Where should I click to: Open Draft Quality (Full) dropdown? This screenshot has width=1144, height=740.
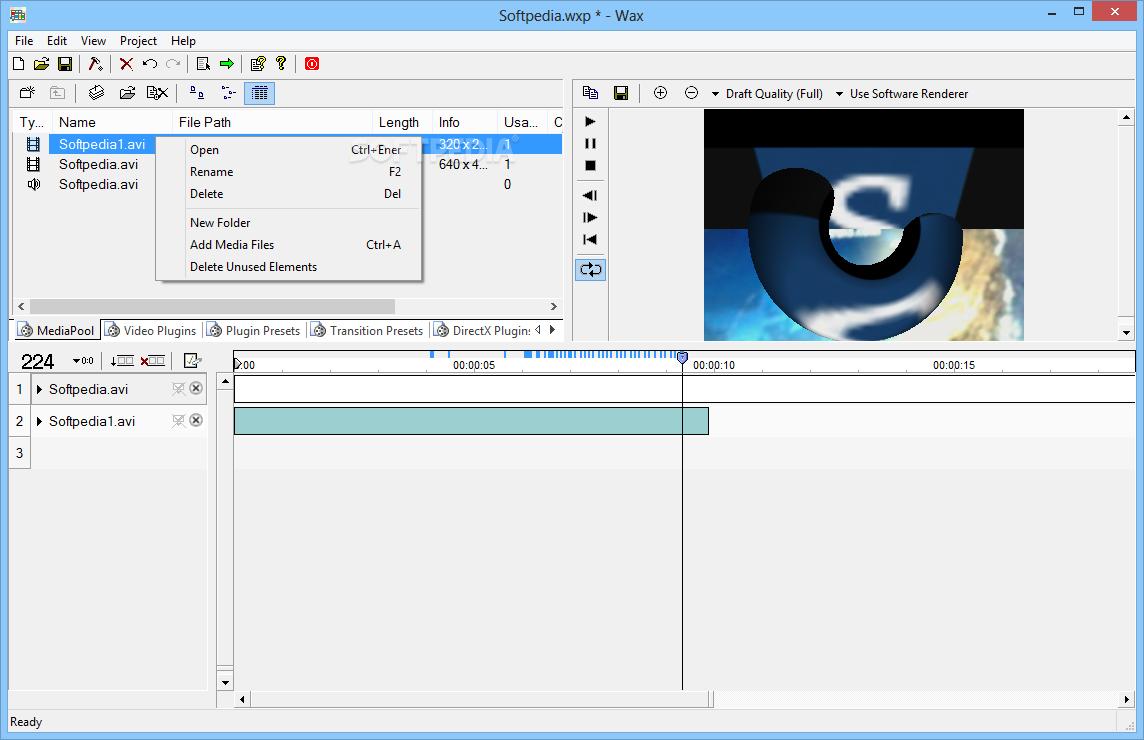click(x=767, y=93)
